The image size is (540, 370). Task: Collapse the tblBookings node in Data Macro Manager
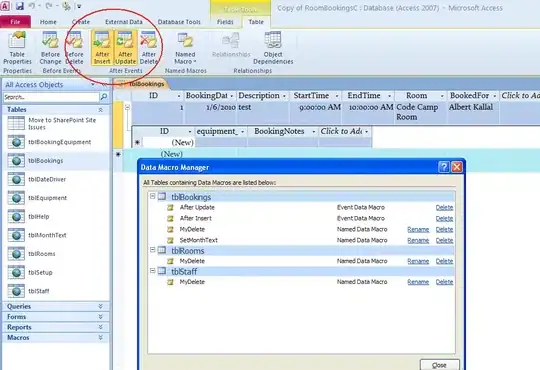153,196
